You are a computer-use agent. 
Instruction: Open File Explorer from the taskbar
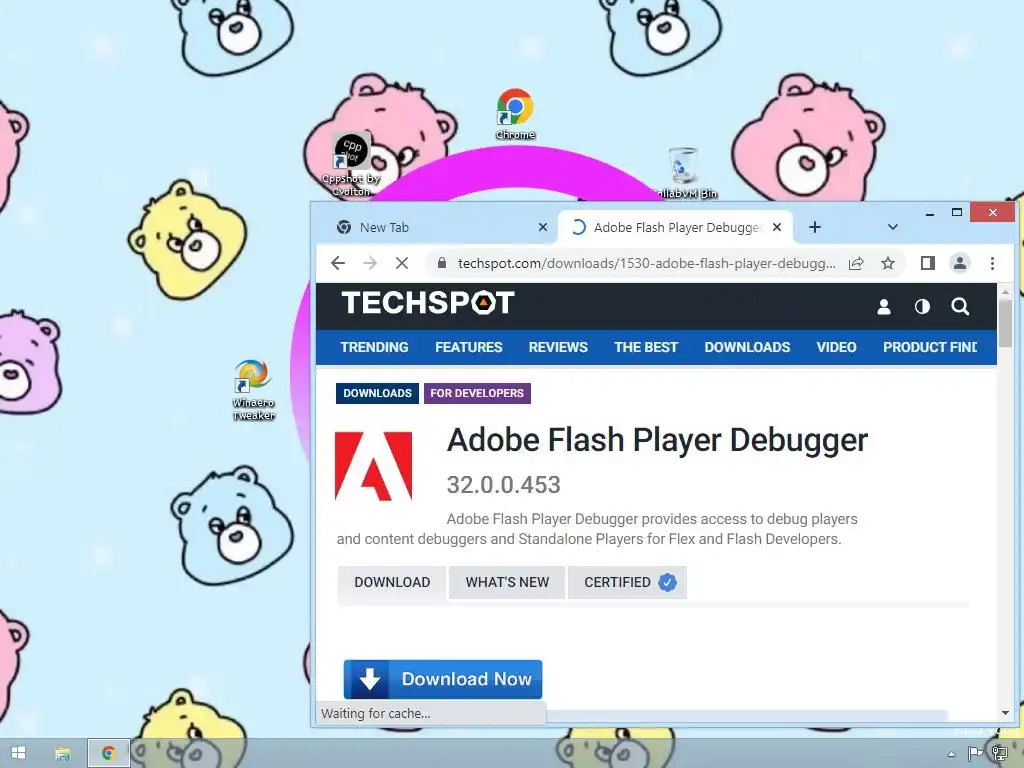(63, 753)
